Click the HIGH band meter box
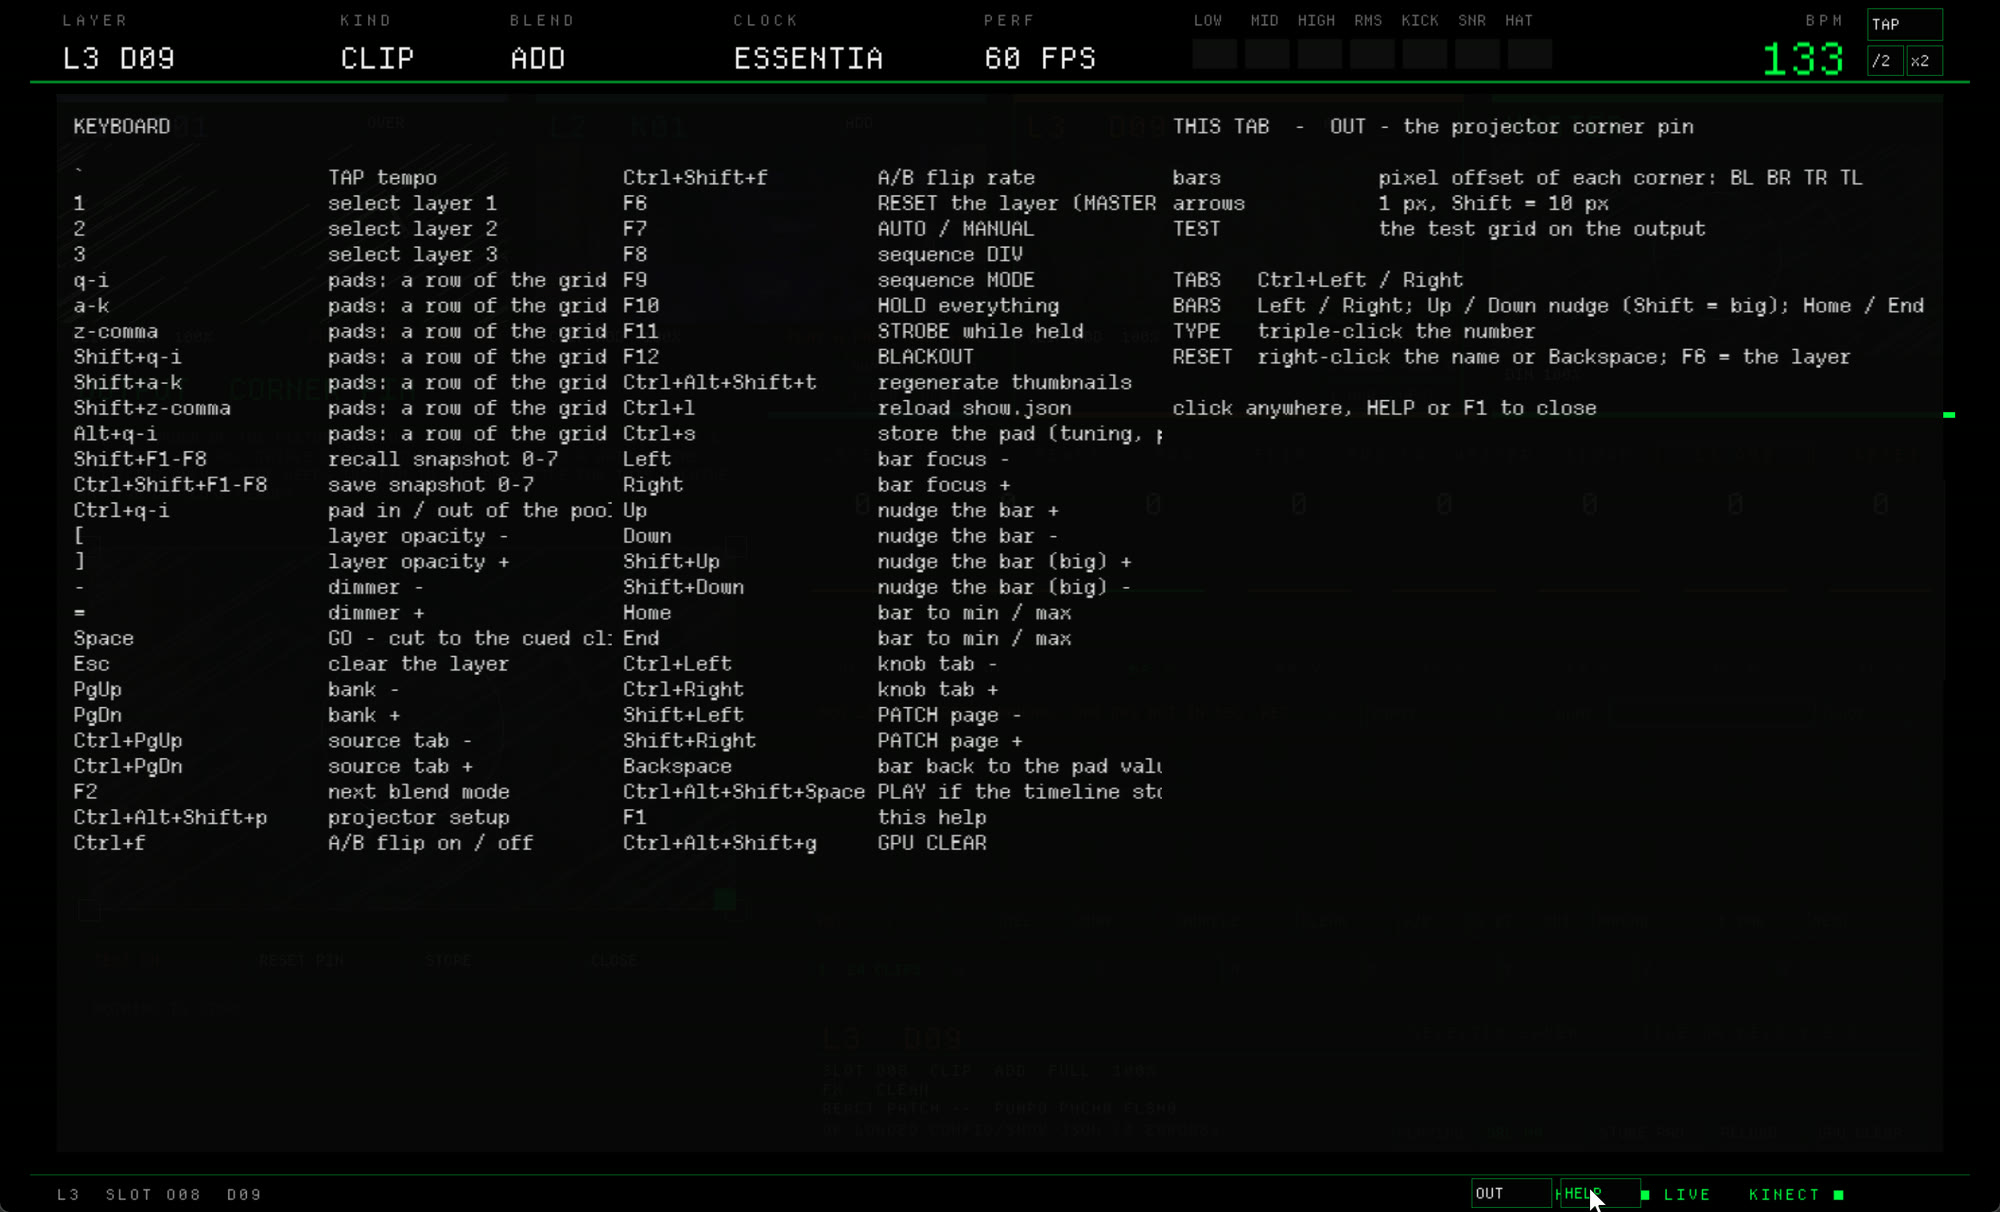This screenshot has height=1212, width=2000. tap(1319, 54)
